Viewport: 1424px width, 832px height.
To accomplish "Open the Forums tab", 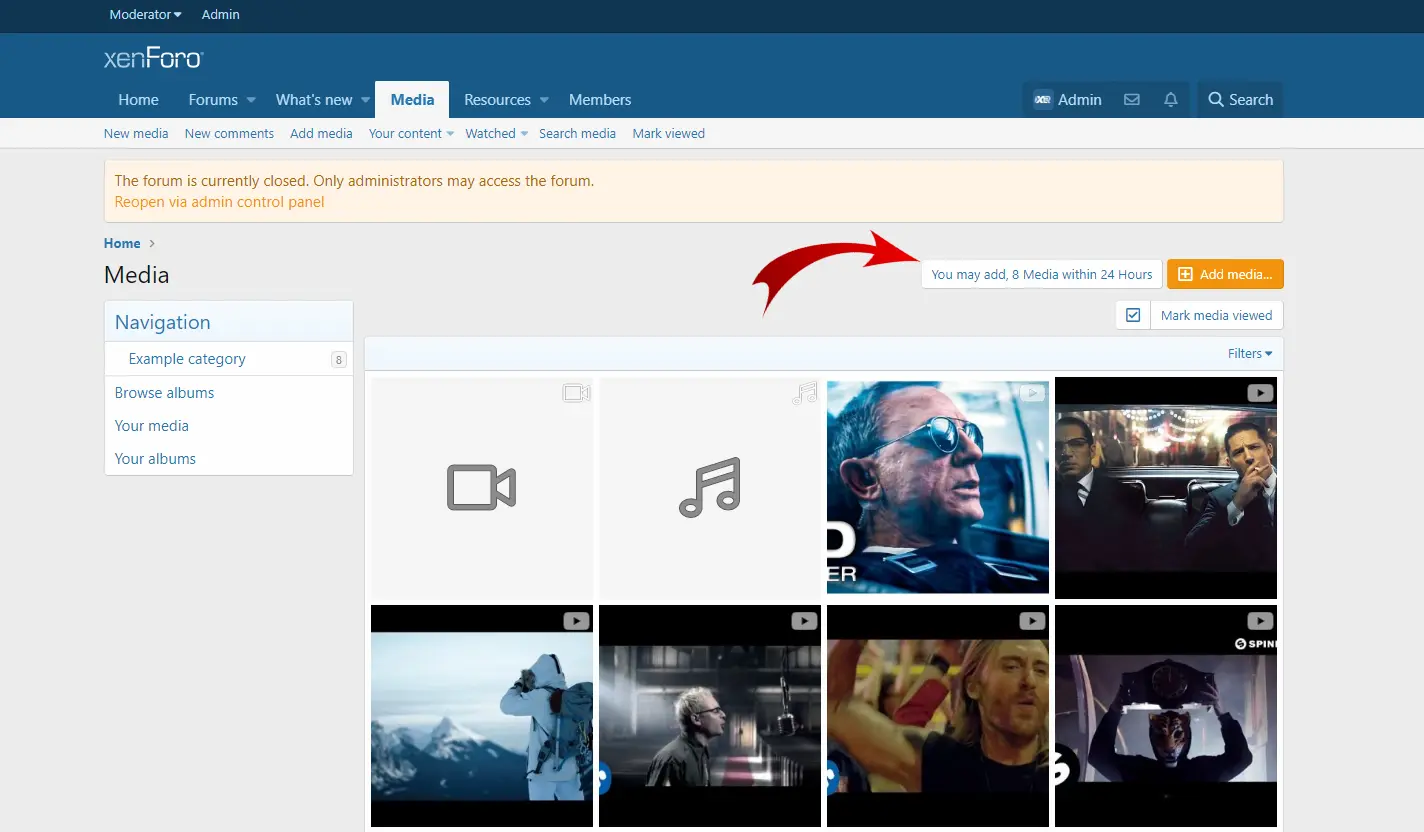I will (x=213, y=100).
